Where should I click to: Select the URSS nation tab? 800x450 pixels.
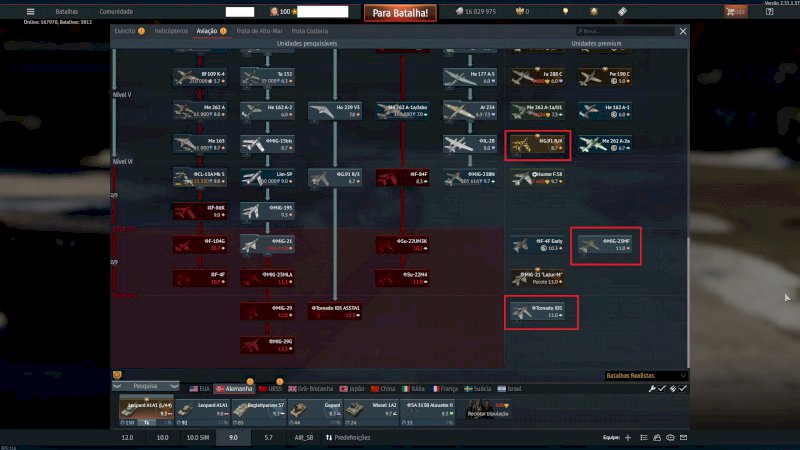(270, 389)
